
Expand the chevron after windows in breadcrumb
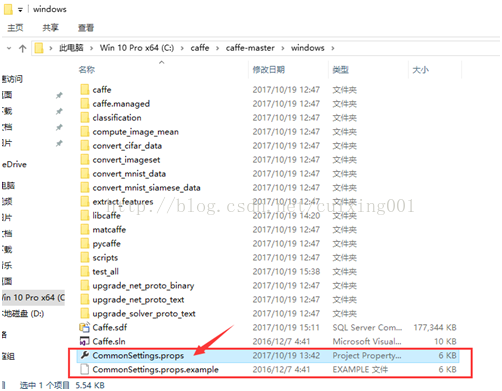(333, 48)
